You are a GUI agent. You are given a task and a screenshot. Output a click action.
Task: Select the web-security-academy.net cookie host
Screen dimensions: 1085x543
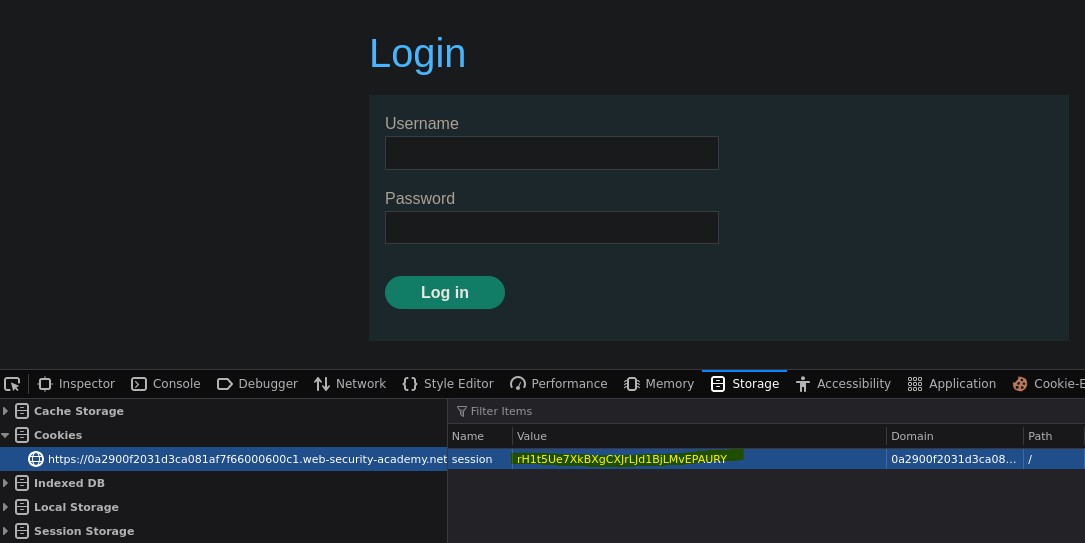[x=247, y=459]
